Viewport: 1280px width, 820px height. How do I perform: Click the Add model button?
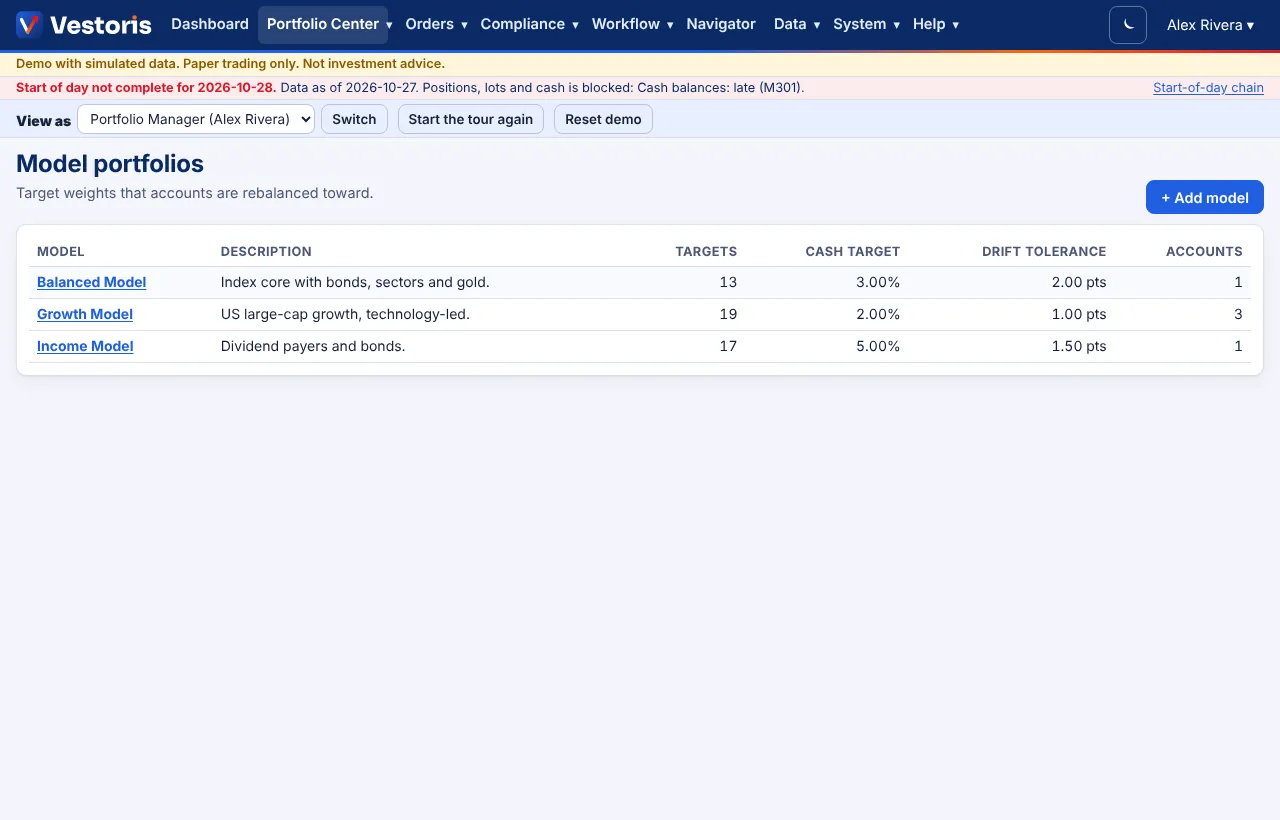(1205, 197)
